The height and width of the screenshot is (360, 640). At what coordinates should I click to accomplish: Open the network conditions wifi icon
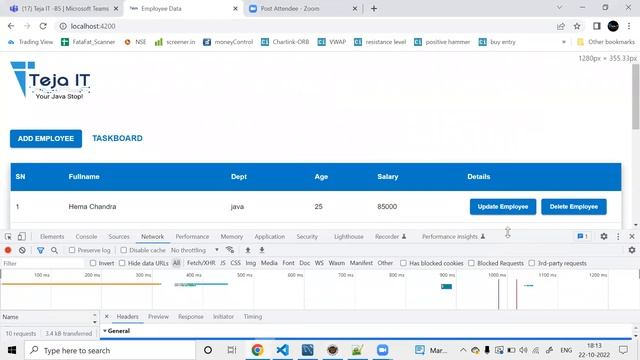(x=230, y=250)
